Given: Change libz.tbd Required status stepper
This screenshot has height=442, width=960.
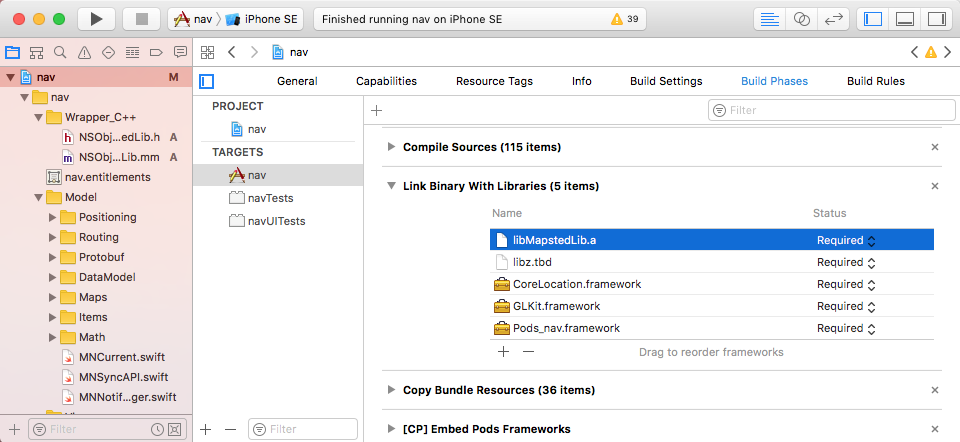Looking at the screenshot, I should point(871,262).
